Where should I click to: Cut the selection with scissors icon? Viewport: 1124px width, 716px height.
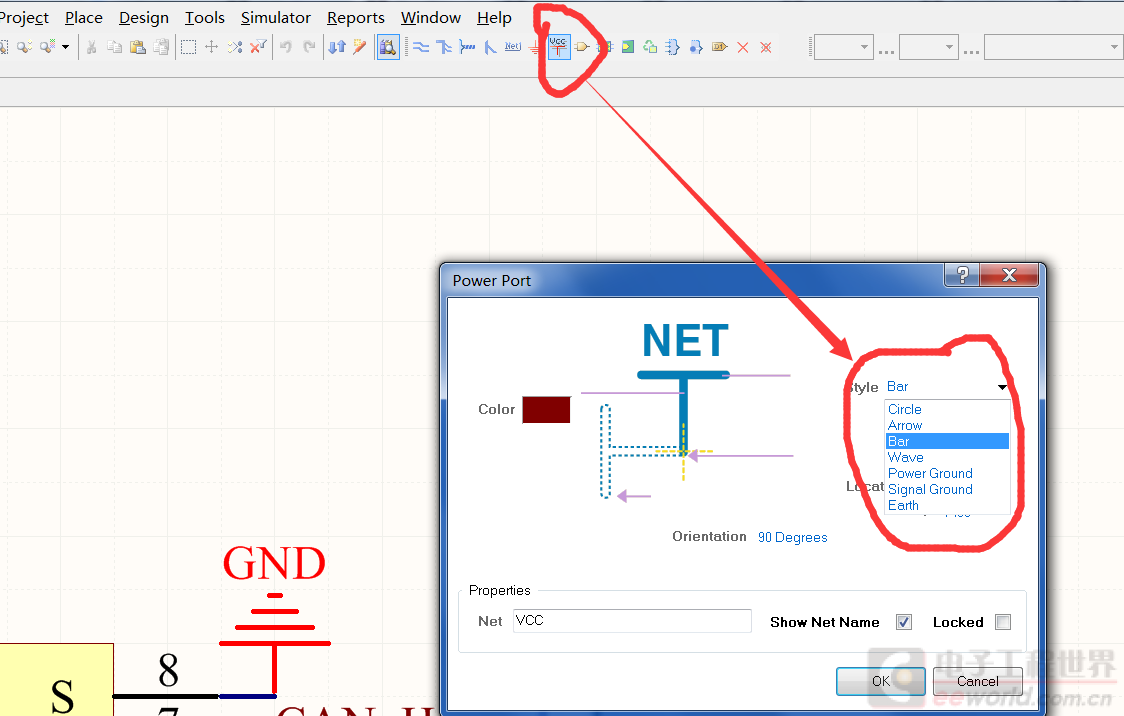(92, 47)
